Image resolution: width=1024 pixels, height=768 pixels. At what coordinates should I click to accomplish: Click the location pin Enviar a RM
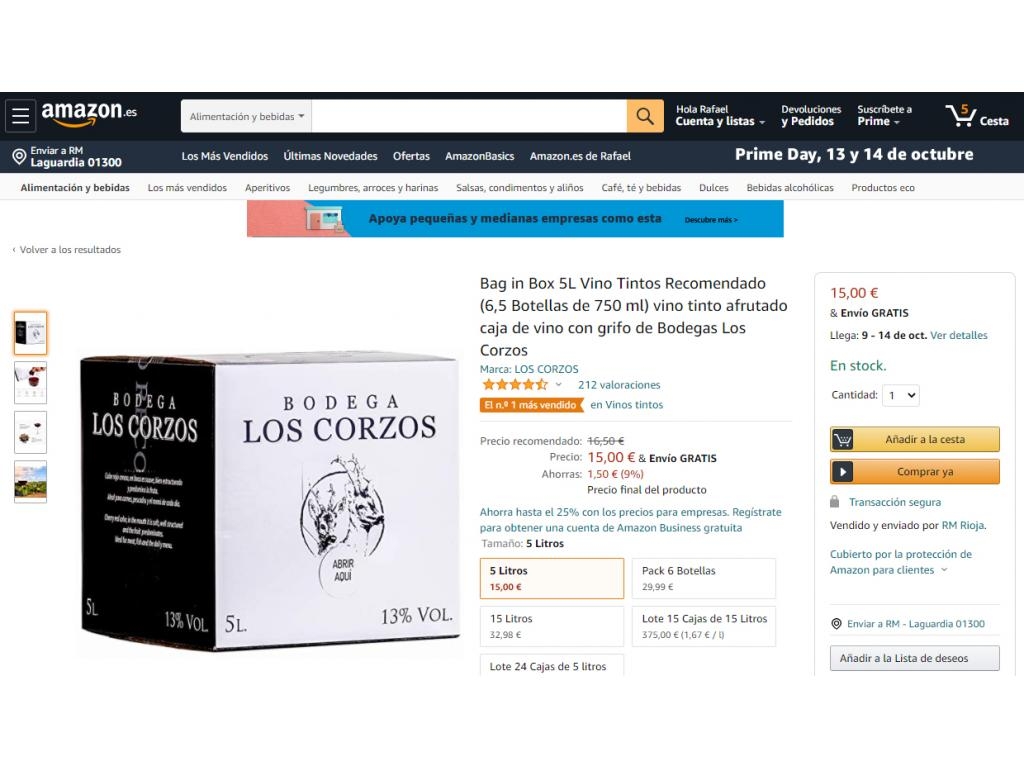[20, 157]
